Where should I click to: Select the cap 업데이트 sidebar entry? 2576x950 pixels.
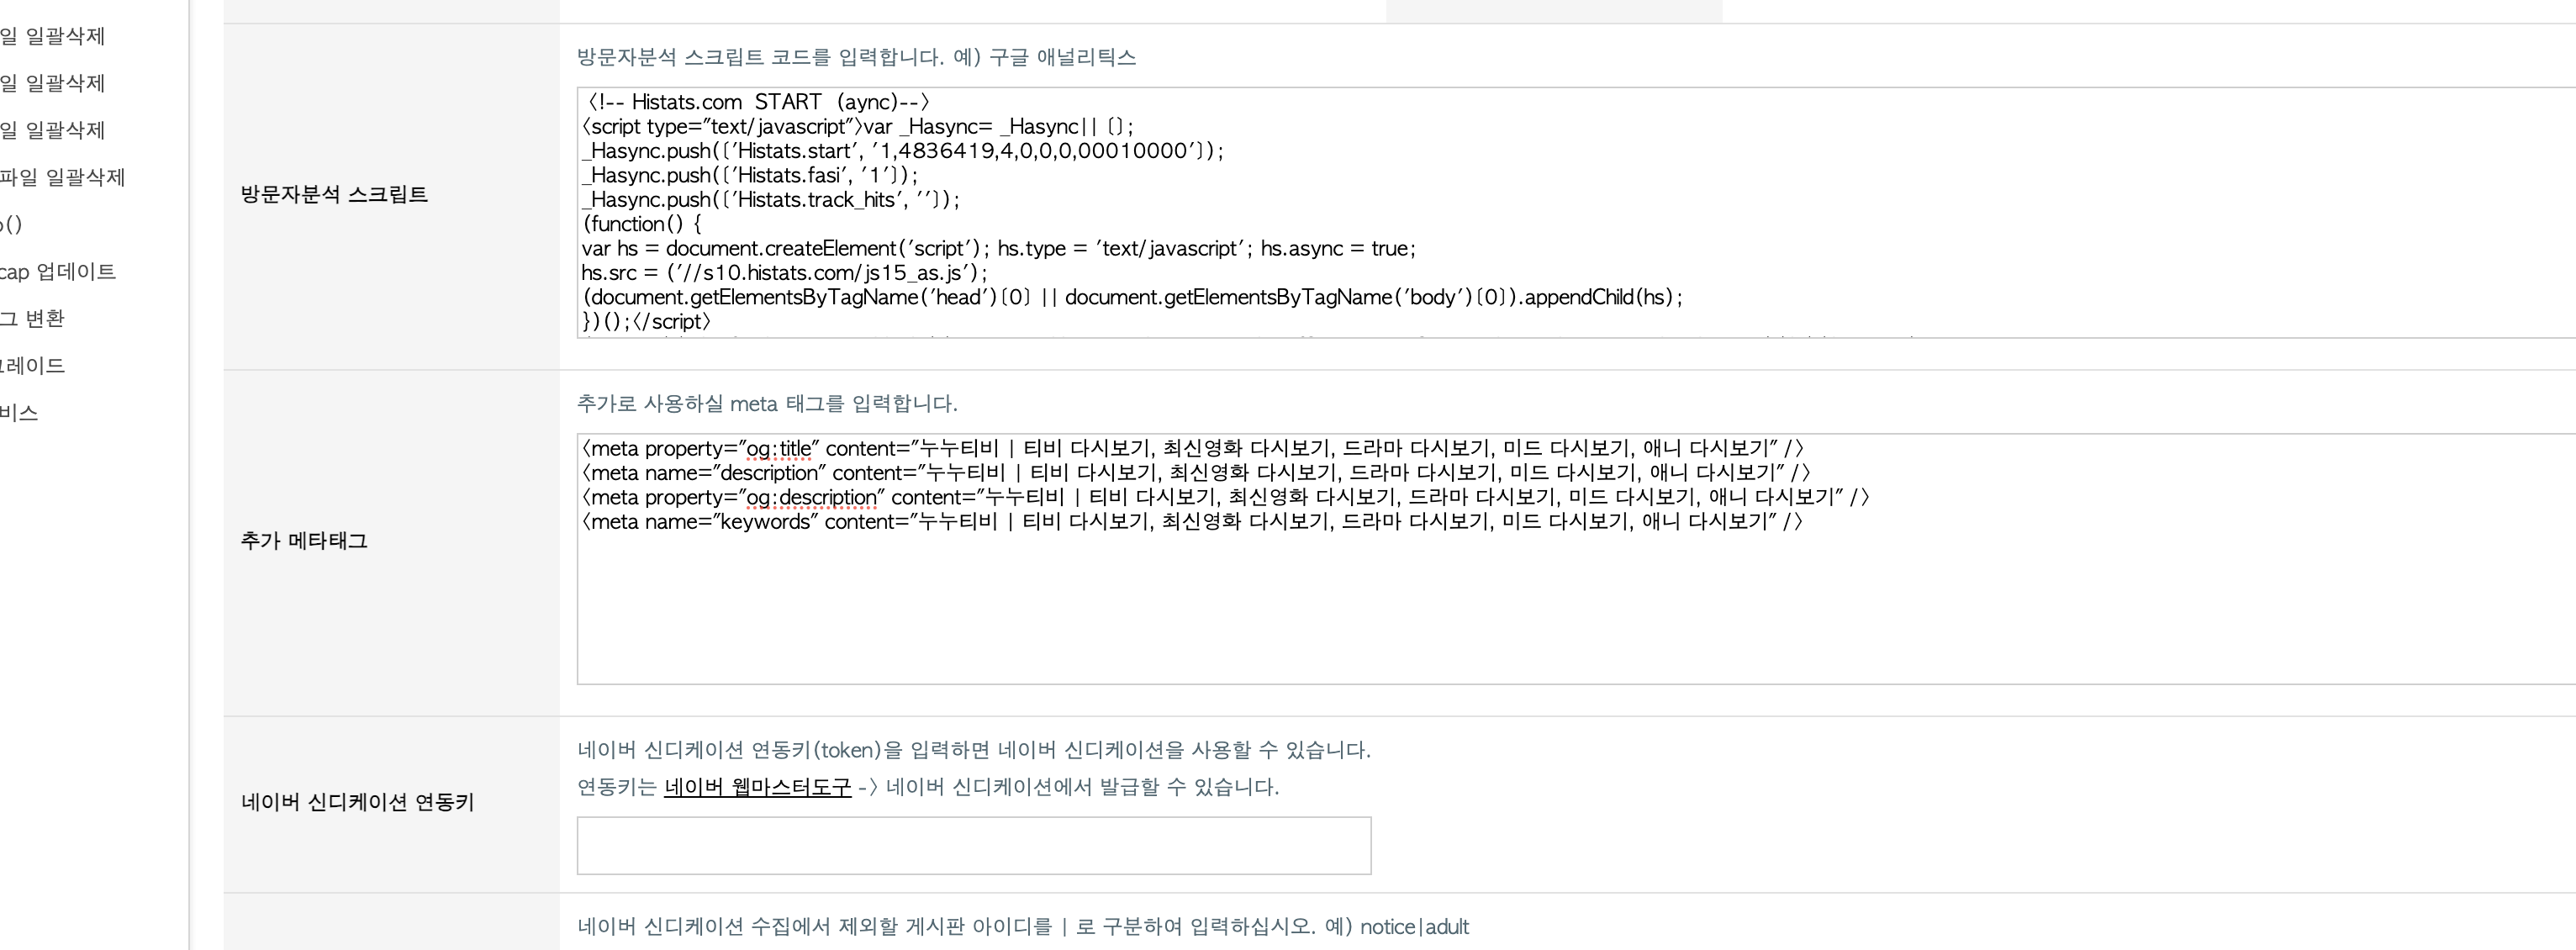[58, 271]
